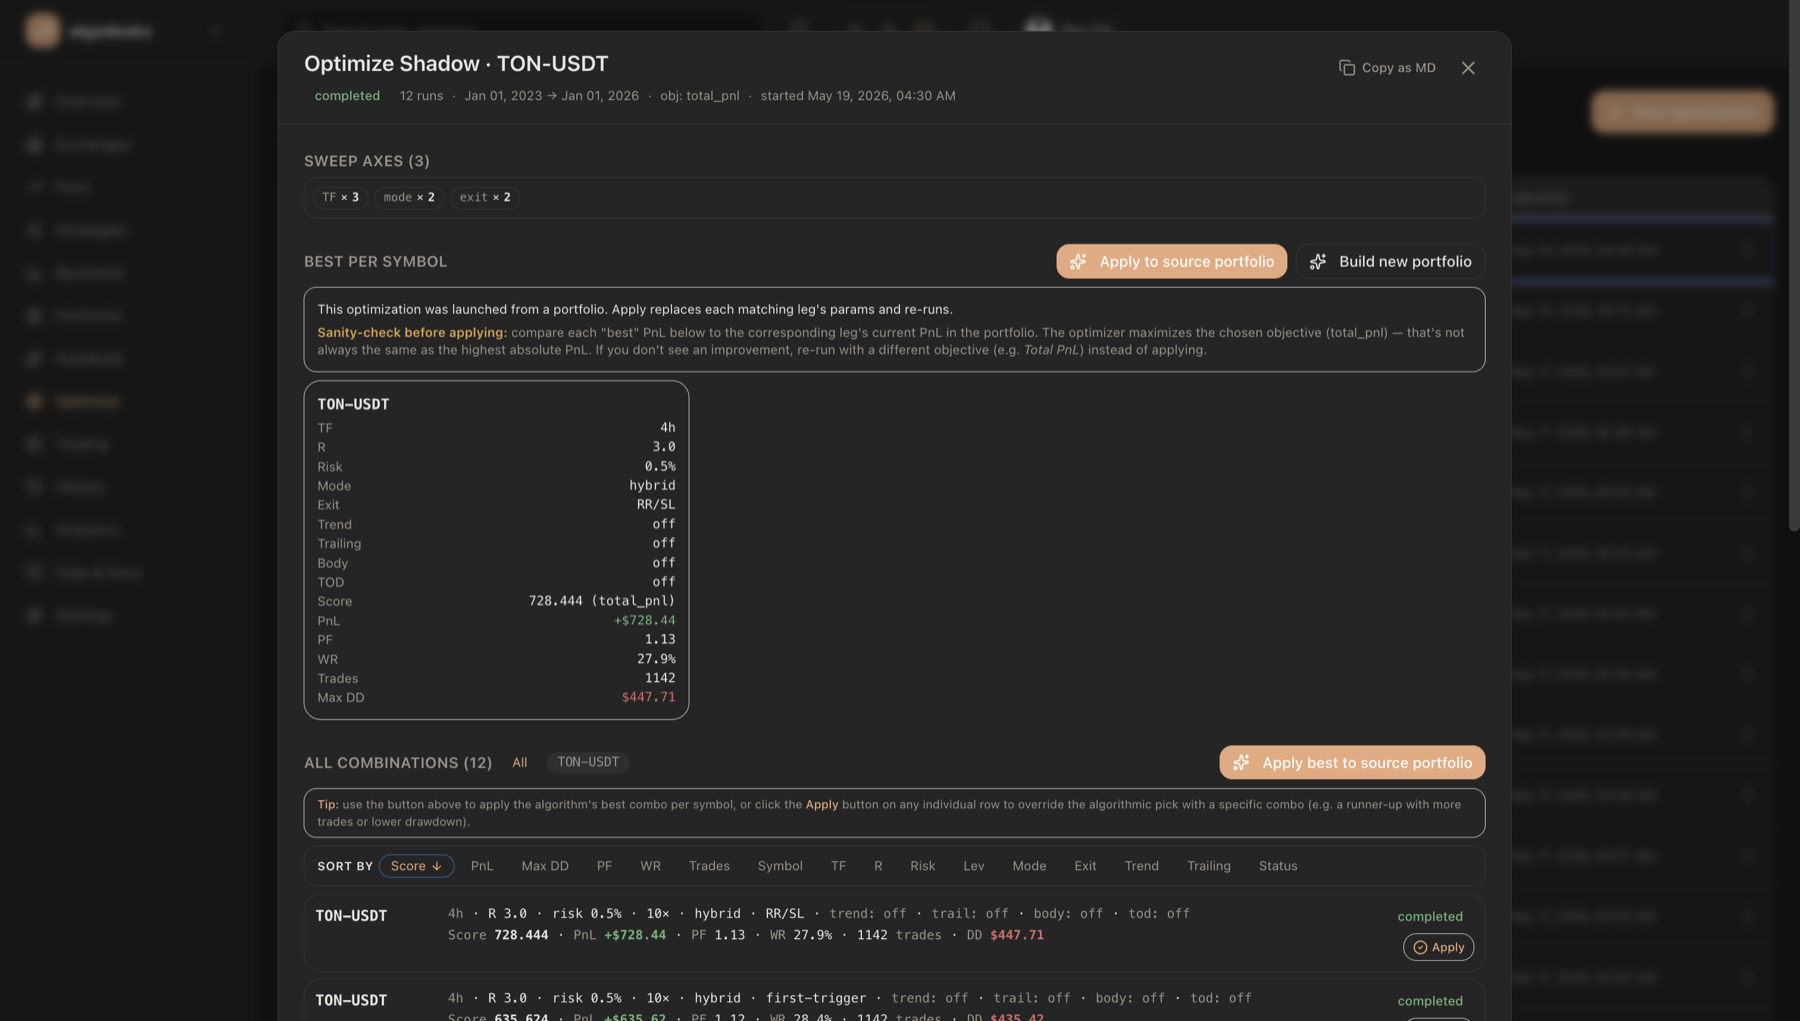The image size is (1800, 1021).
Task: Click the page vertical scrollbar thumb
Action: pyautogui.click(x=1794, y=265)
